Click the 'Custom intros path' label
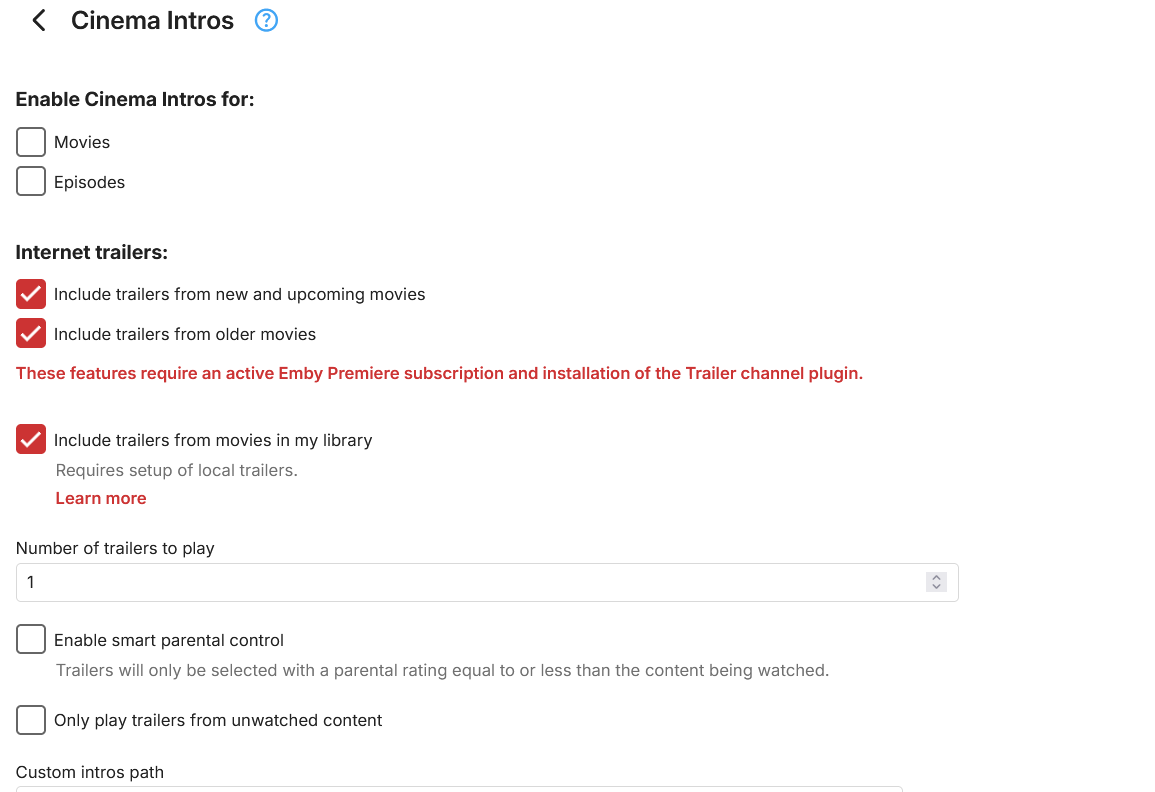1155x792 pixels. click(90, 772)
